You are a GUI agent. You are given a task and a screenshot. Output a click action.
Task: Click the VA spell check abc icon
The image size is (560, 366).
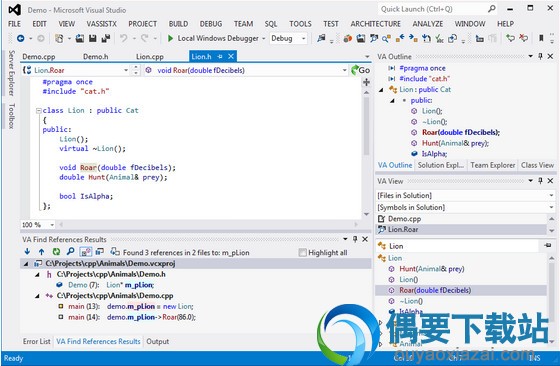click(439, 39)
